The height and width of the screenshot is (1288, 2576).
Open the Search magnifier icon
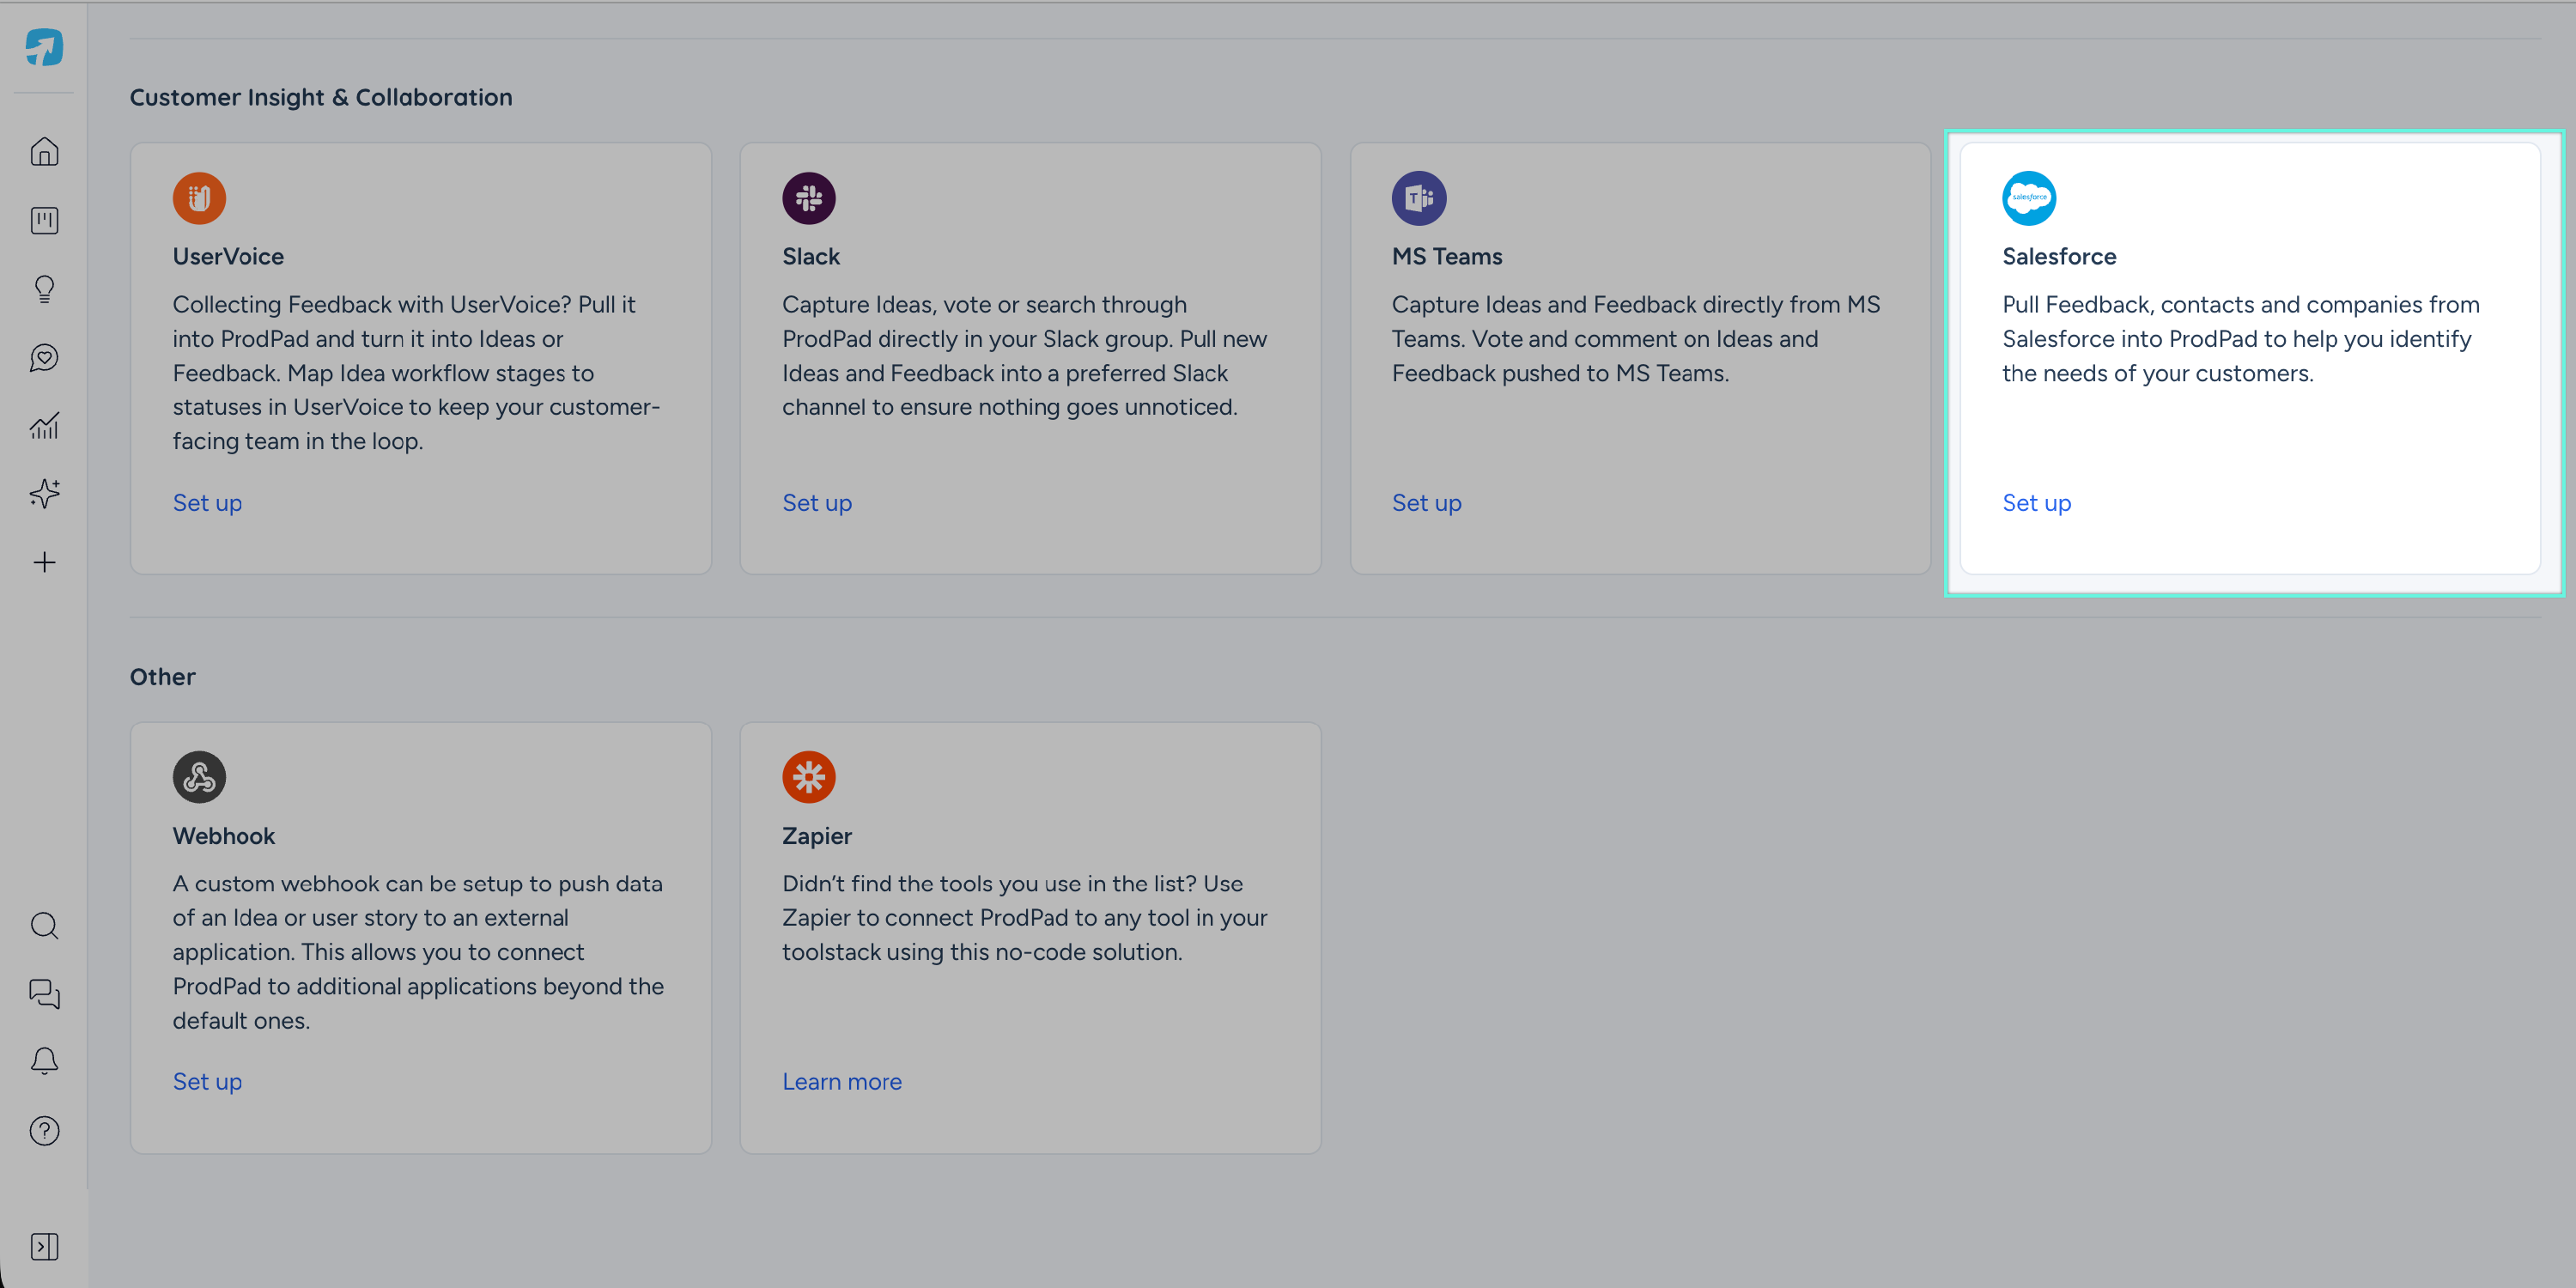pos(44,926)
